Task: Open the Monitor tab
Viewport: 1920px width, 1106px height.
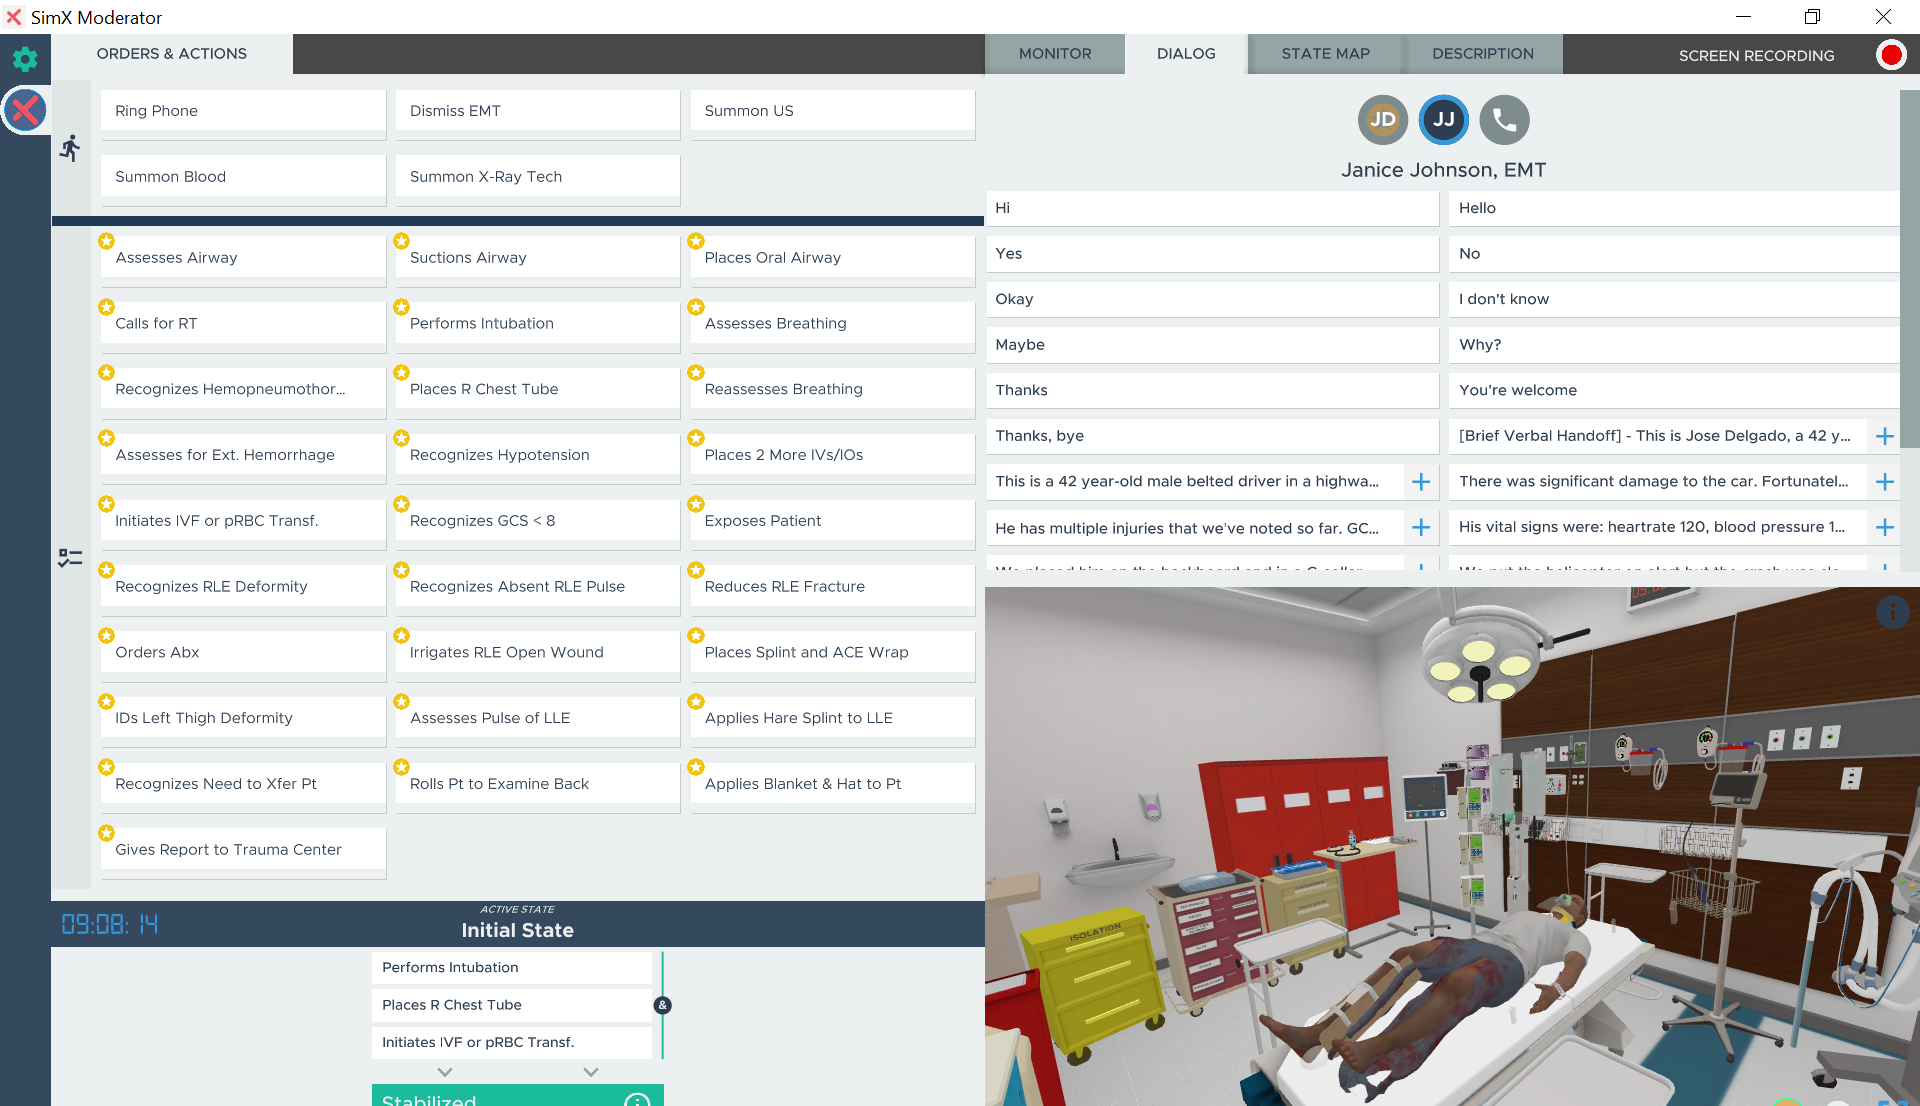Action: (1054, 54)
